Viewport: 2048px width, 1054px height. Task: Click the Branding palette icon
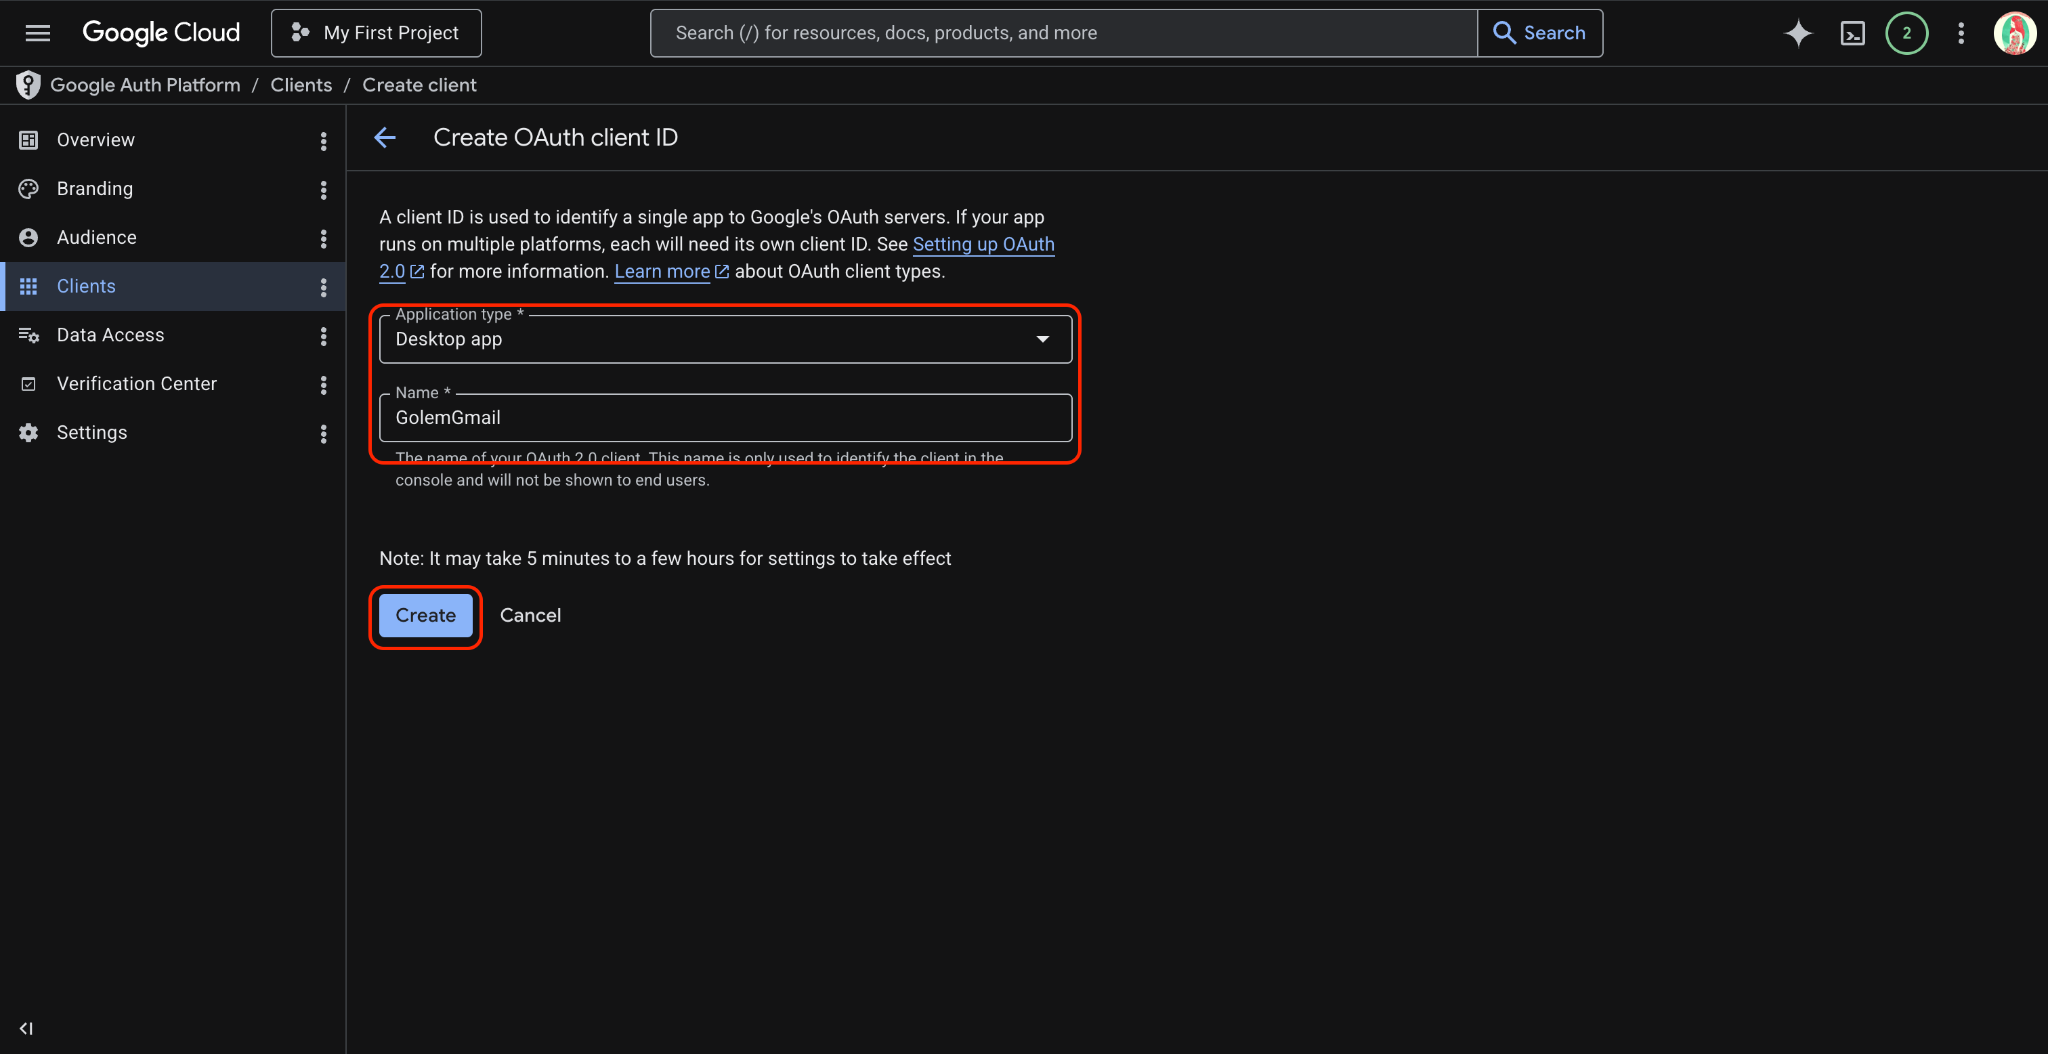coord(28,189)
